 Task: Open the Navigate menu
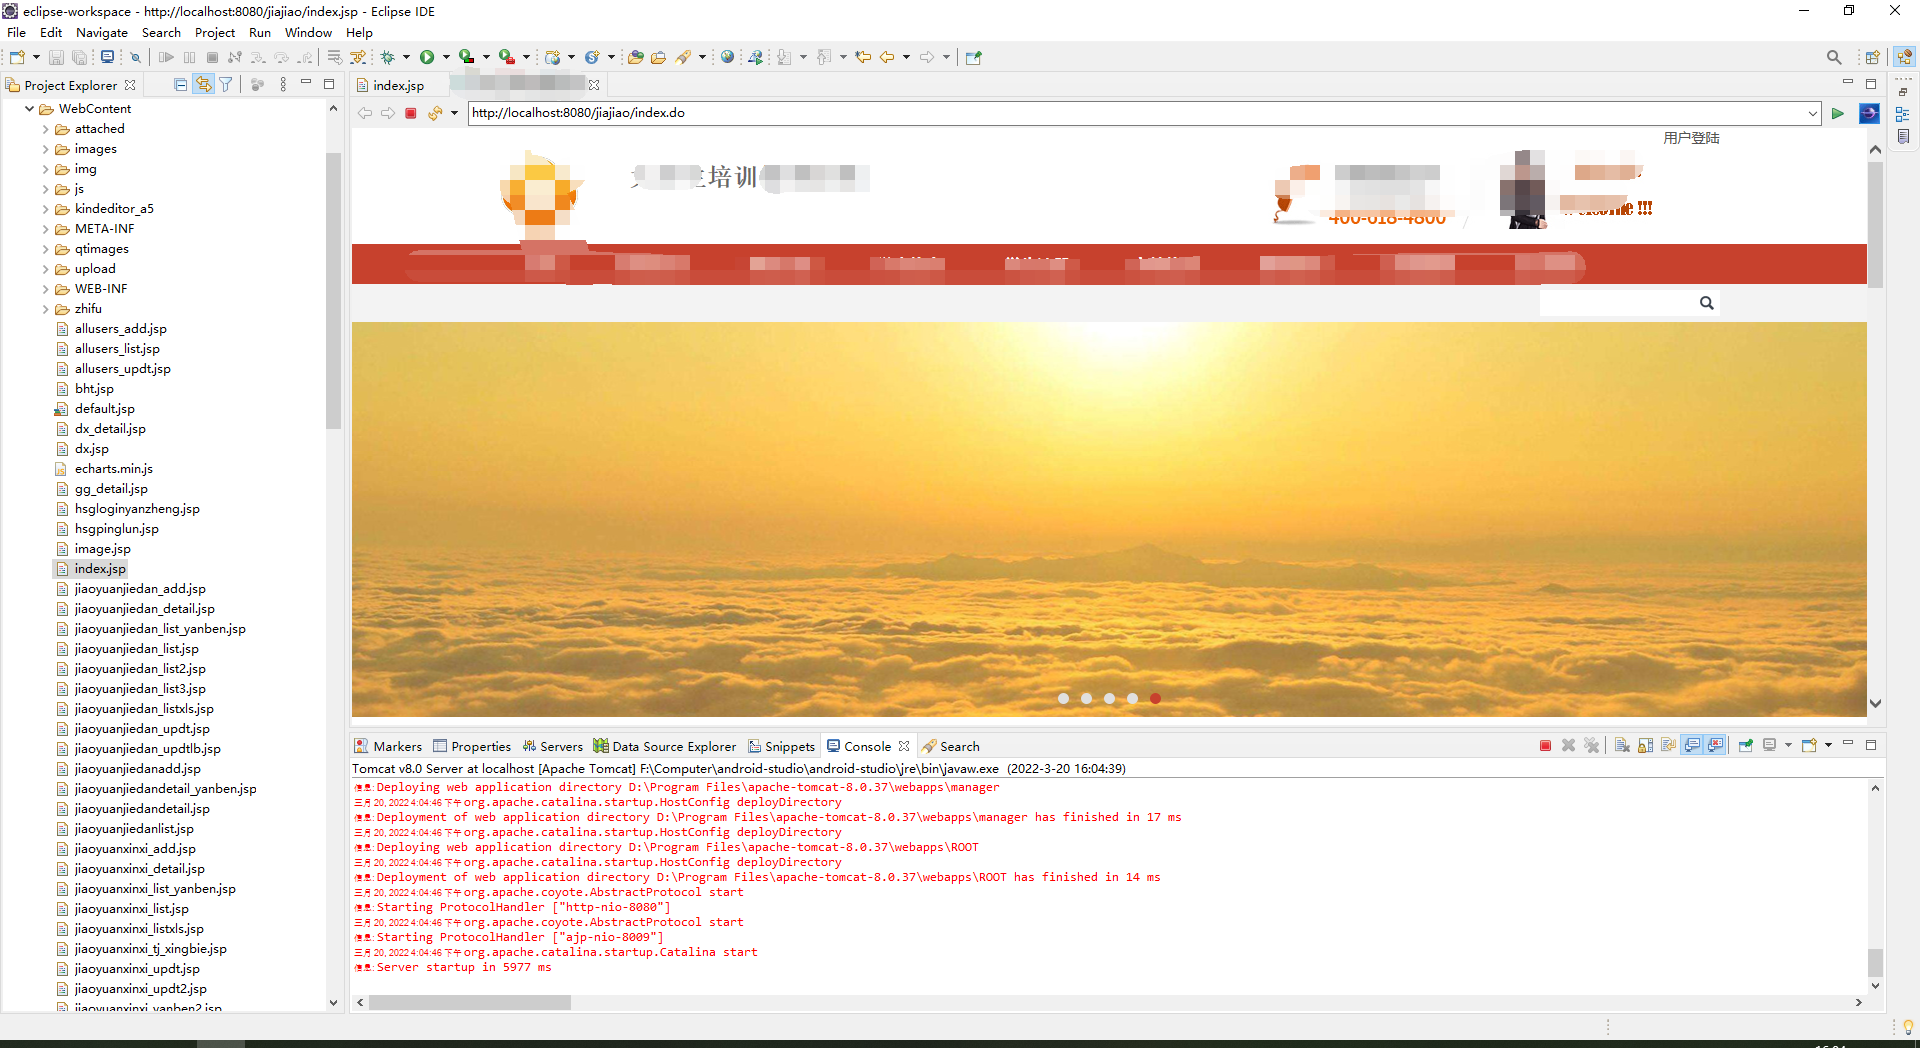(x=102, y=33)
